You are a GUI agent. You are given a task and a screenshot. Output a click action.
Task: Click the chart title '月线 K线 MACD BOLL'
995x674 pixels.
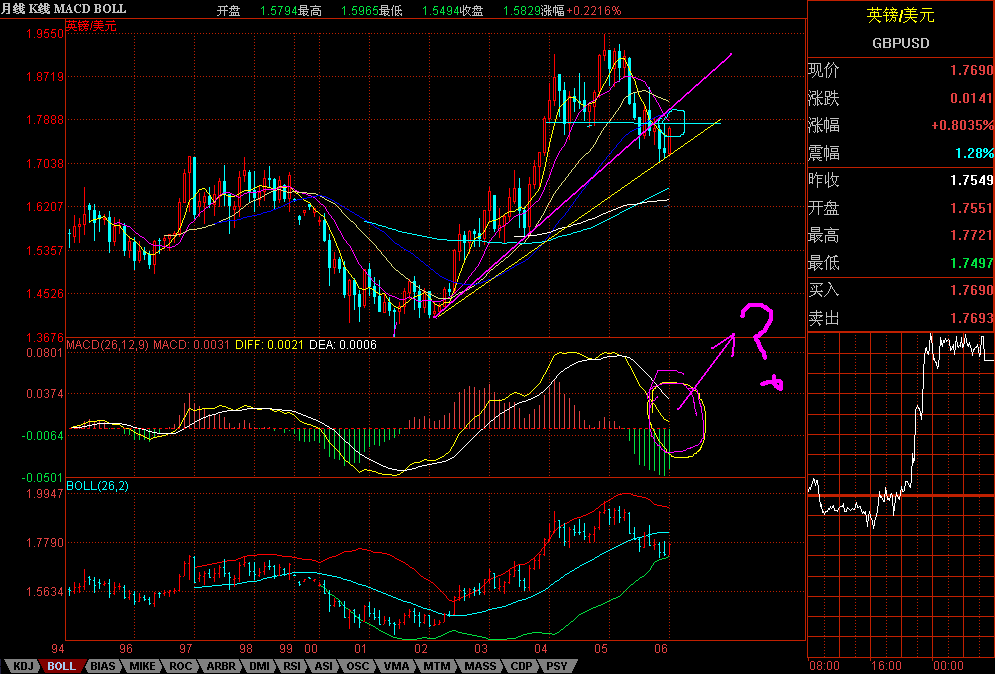63,9
